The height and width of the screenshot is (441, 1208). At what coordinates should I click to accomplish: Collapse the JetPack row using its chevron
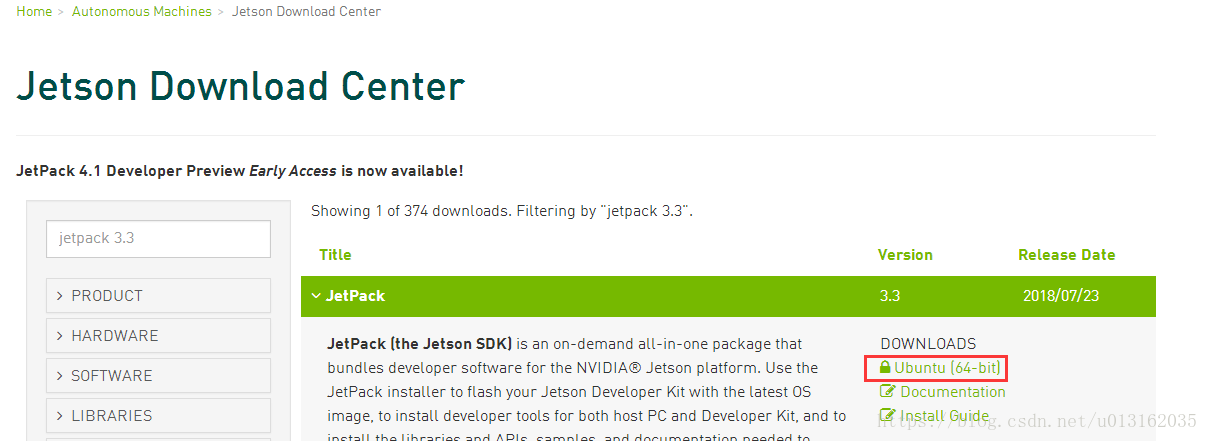coord(316,296)
